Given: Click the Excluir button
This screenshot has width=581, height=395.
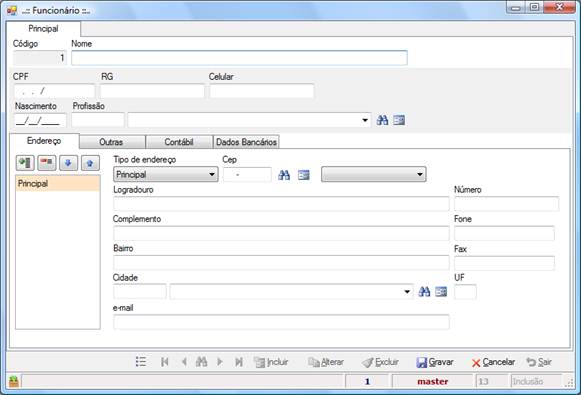Looking at the screenshot, I should click(381, 362).
